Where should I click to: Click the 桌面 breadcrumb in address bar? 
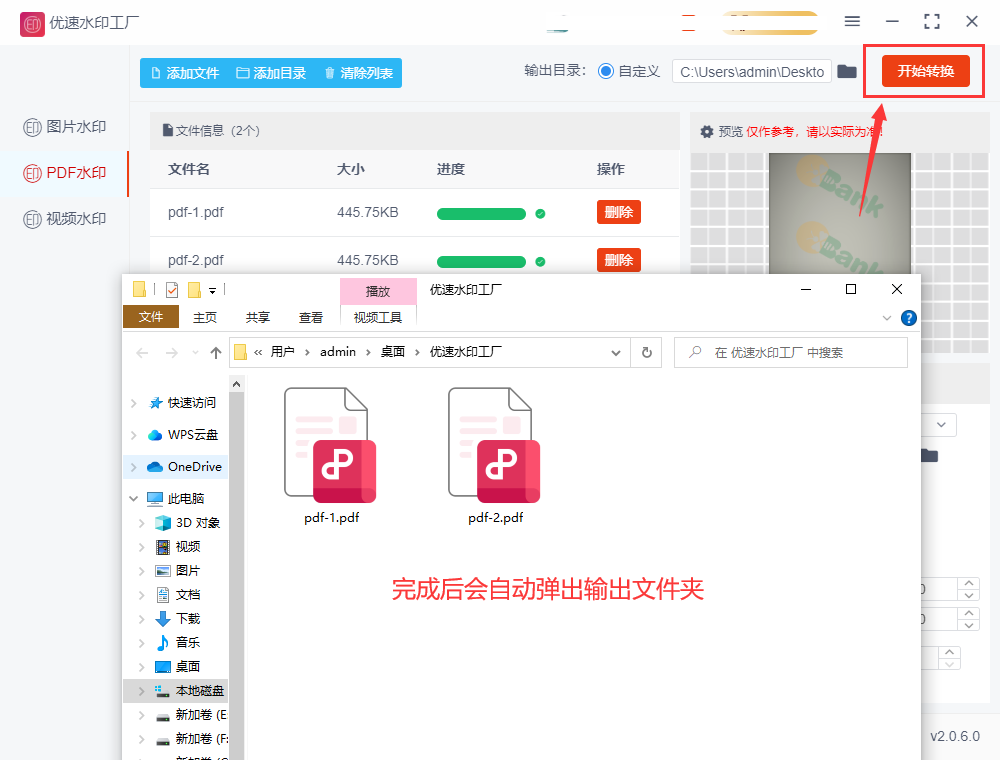393,352
